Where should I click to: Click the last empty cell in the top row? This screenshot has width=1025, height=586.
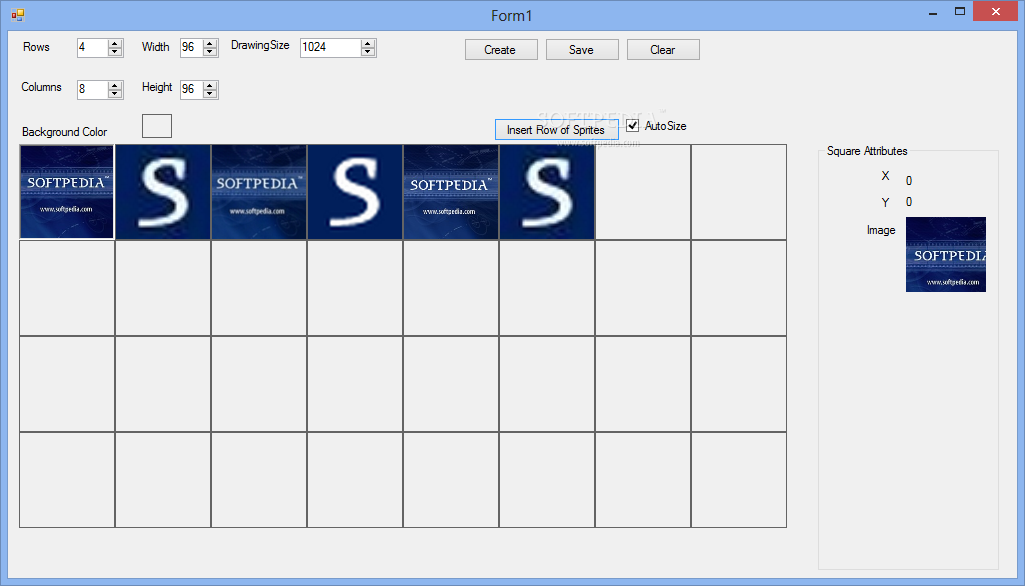coord(739,192)
